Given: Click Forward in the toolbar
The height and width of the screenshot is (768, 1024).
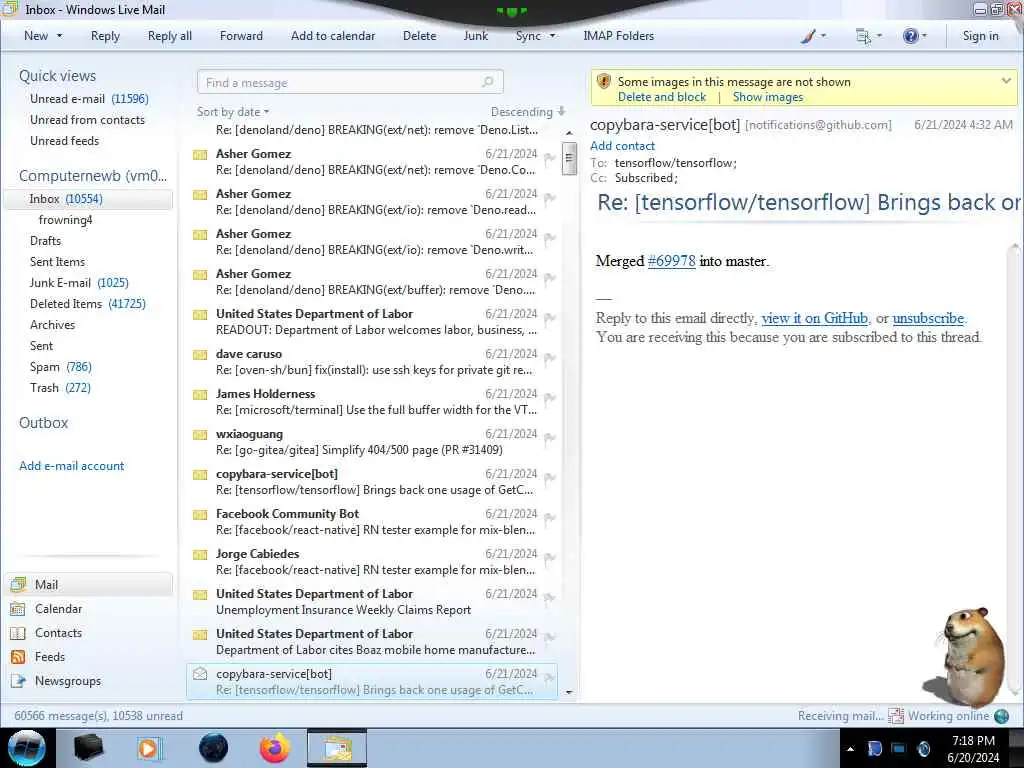Looking at the screenshot, I should pyautogui.click(x=241, y=36).
